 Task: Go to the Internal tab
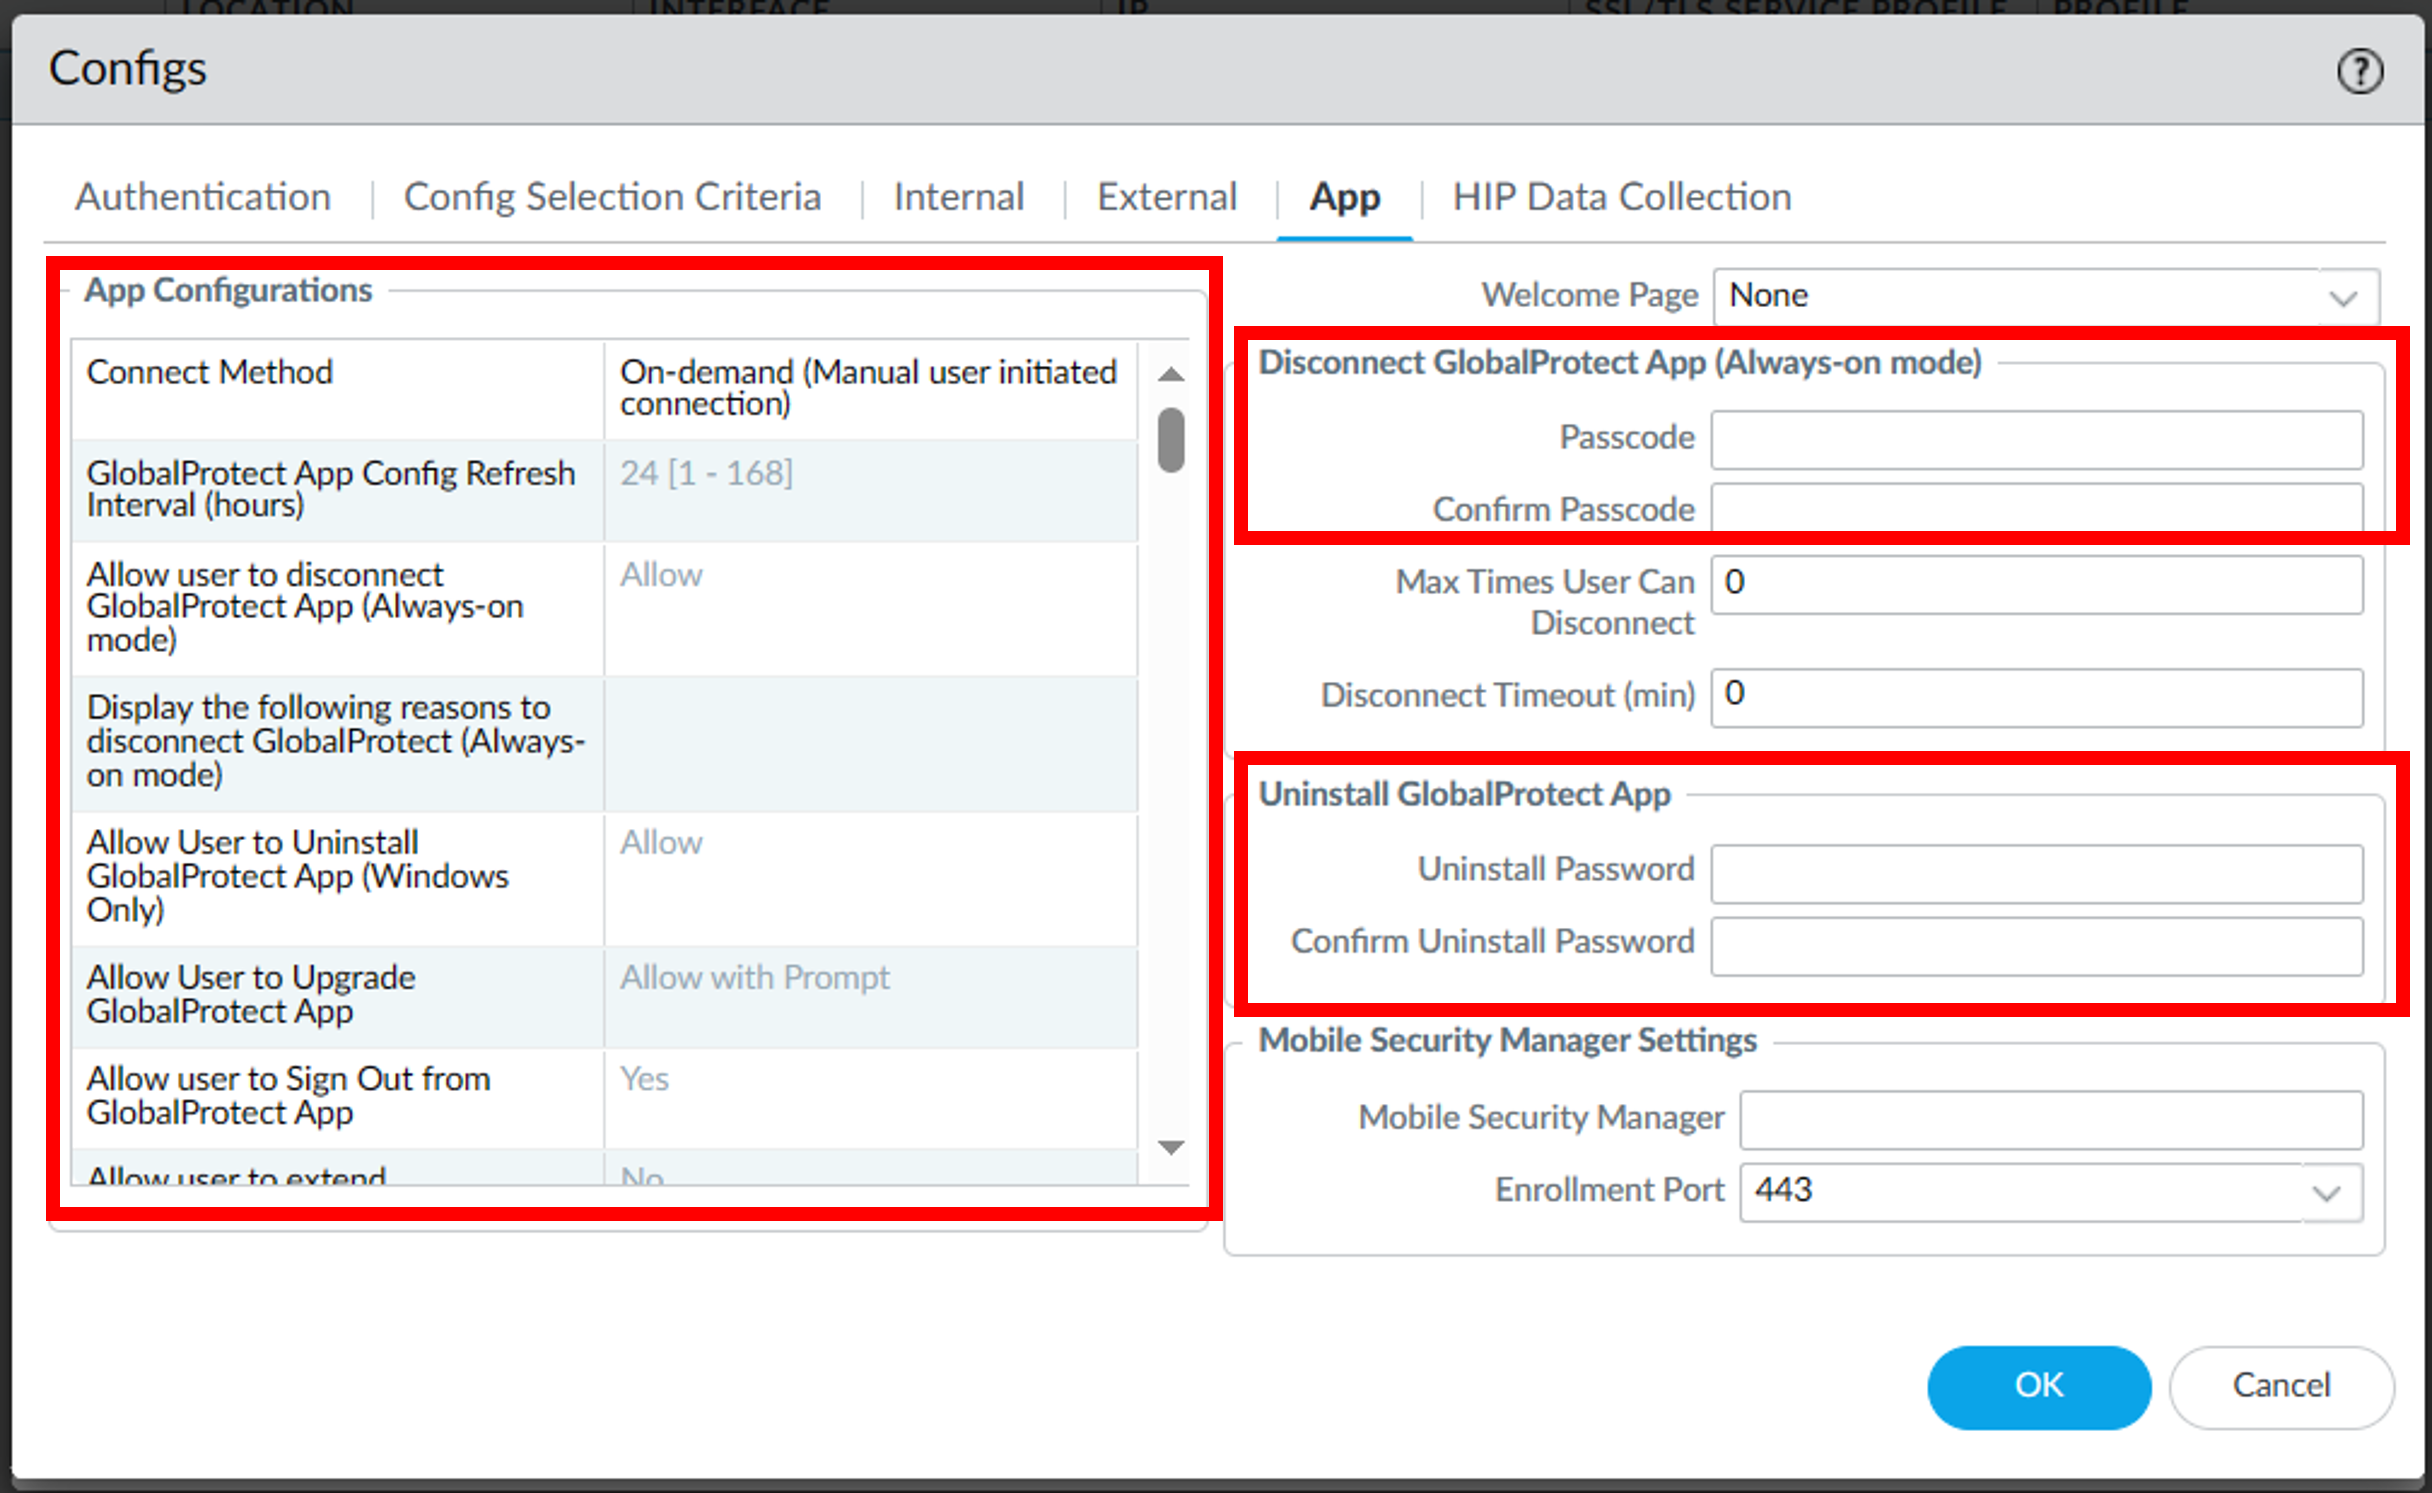[958, 197]
